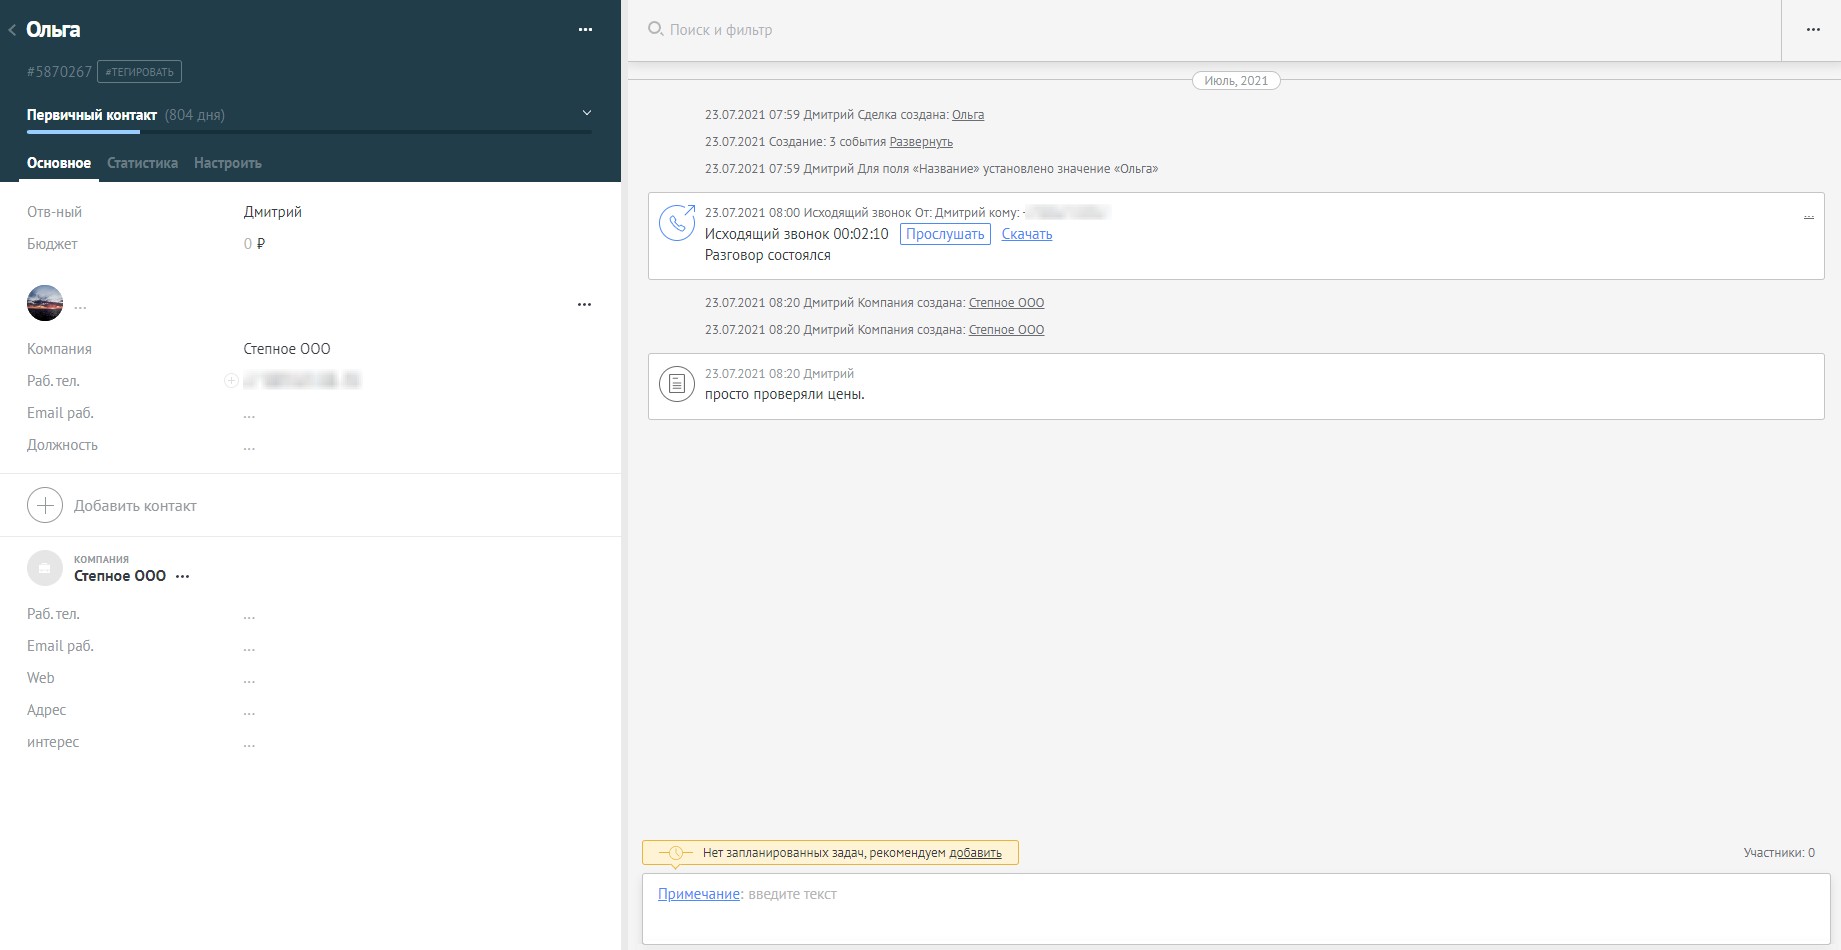Click the Скачать call recording link
1841x950 pixels.
[x=1027, y=234]
